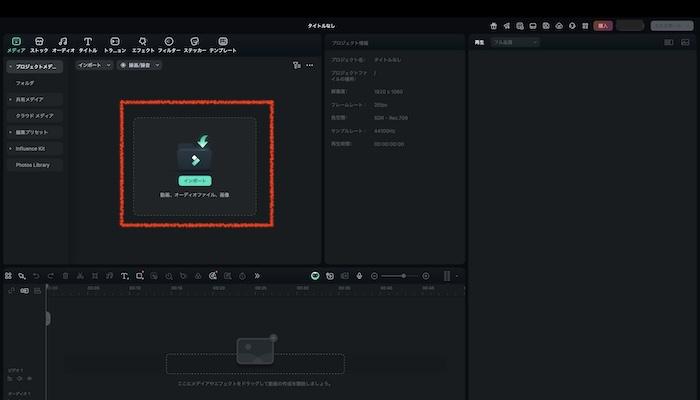Toggle the link icon at timeline header

click(25, 290)
